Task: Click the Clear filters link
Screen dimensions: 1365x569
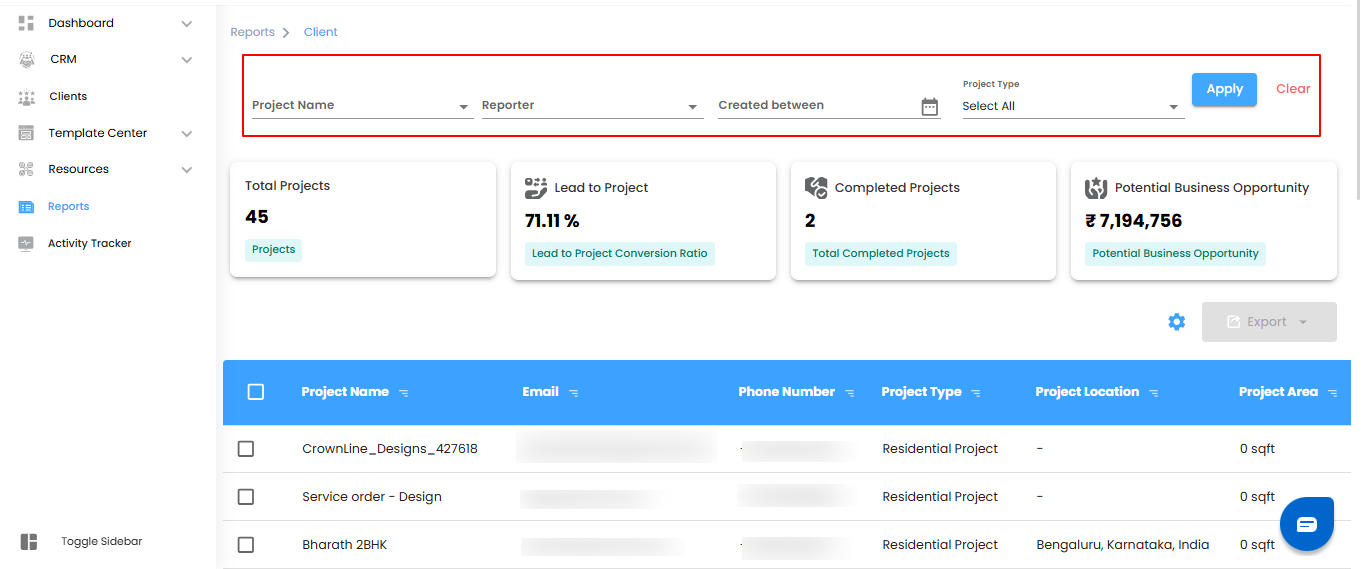Action: (1293, 89)
